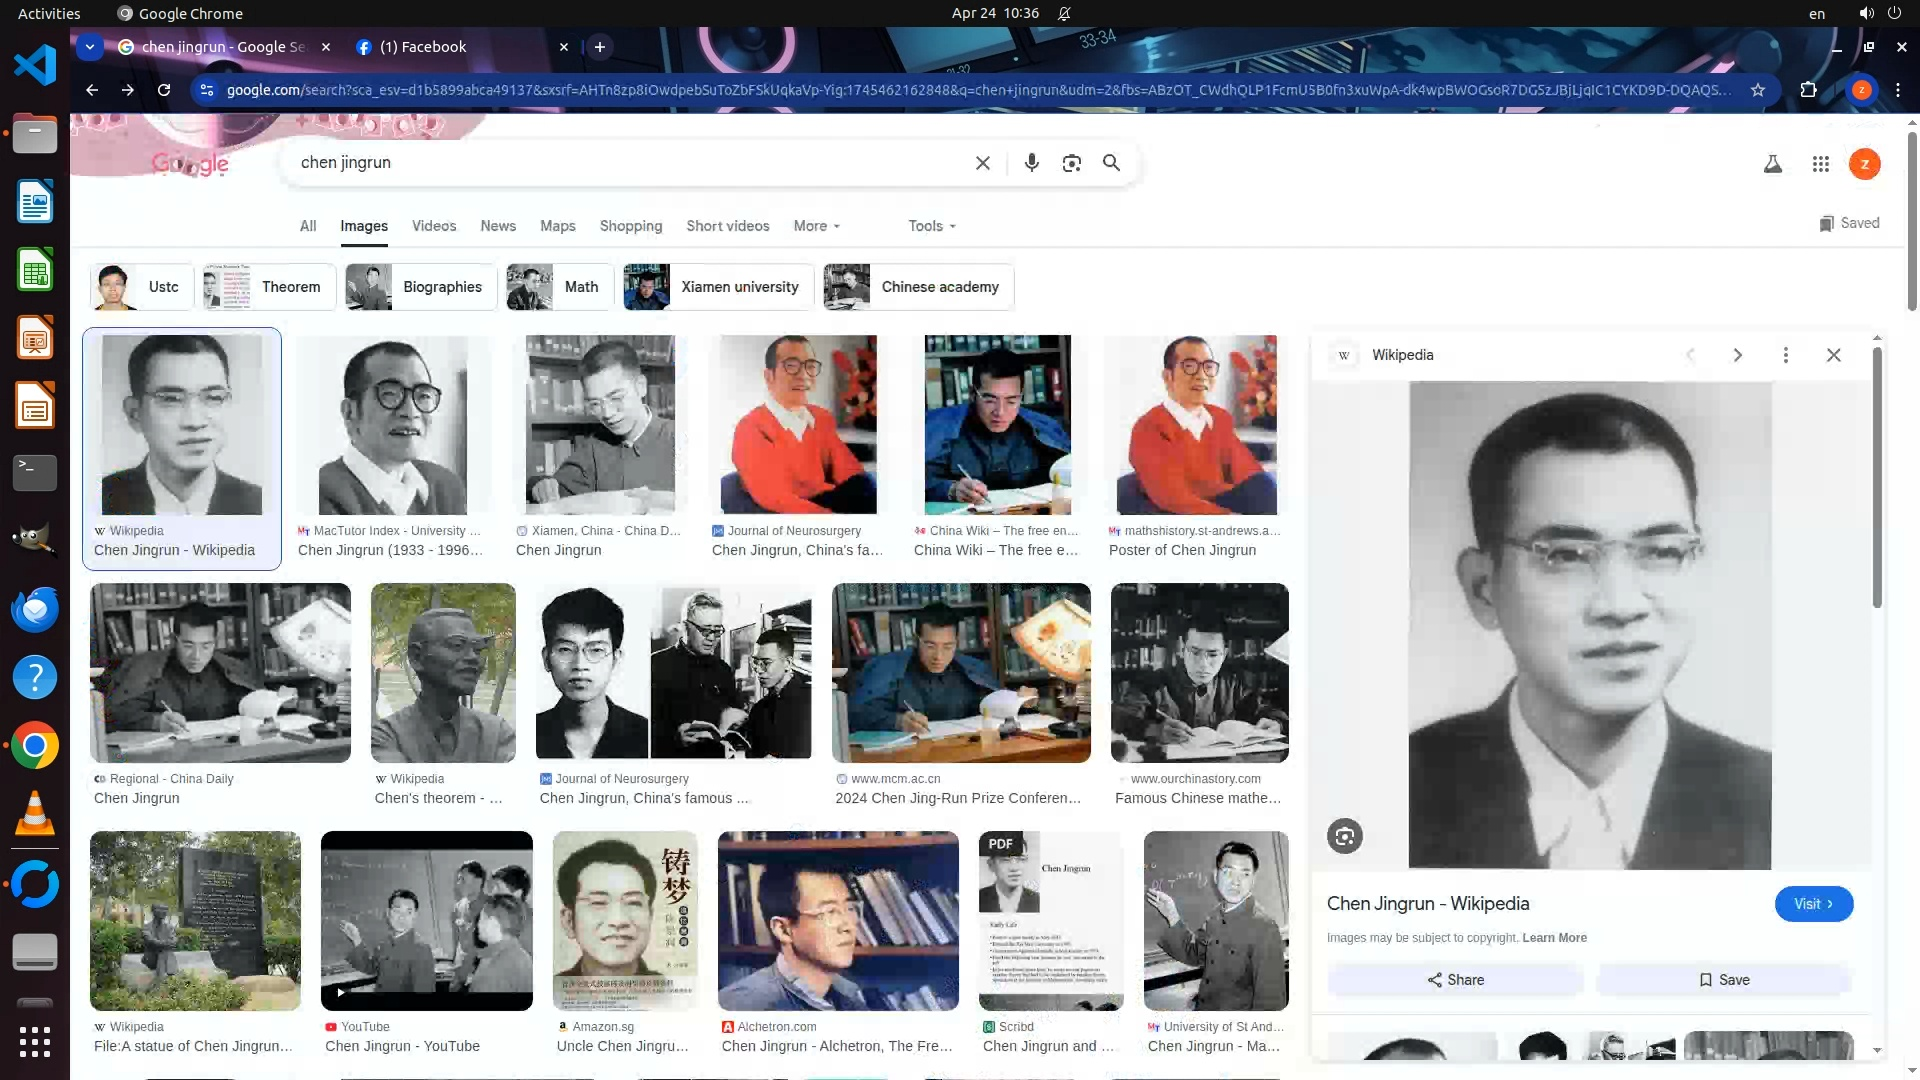Open the tab search dropdown arrow
Image resolution: width=1920 pixels, height=1080 pixels.
[x=90, y=47]
